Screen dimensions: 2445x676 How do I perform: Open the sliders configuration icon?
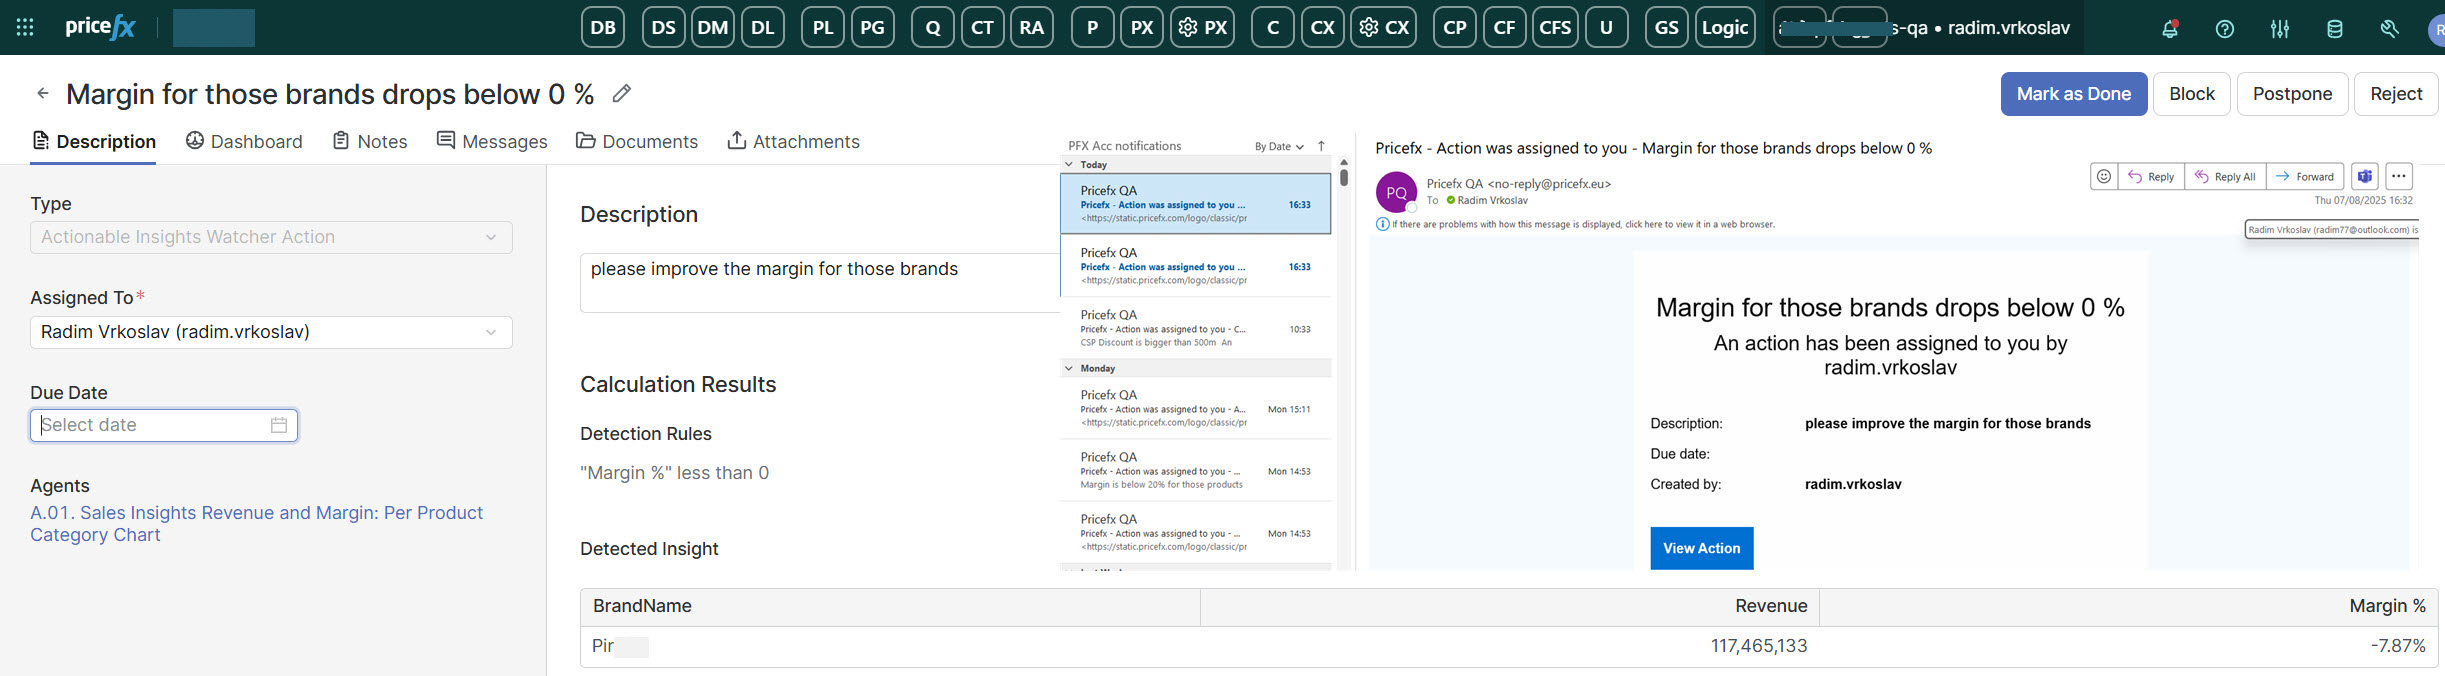tap(2279, 29)
